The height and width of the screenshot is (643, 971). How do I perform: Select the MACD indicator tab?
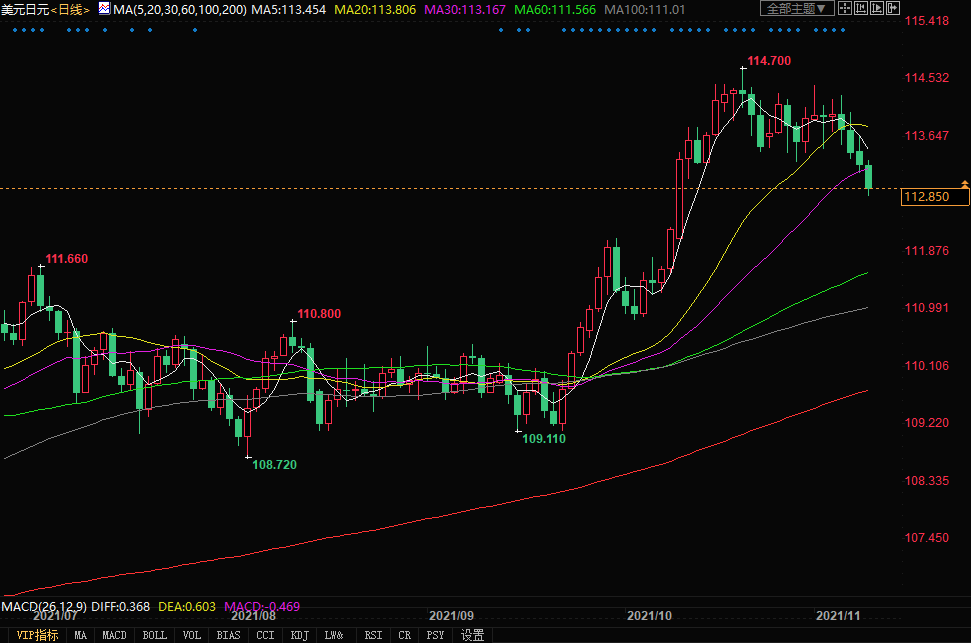coord(115,635)
